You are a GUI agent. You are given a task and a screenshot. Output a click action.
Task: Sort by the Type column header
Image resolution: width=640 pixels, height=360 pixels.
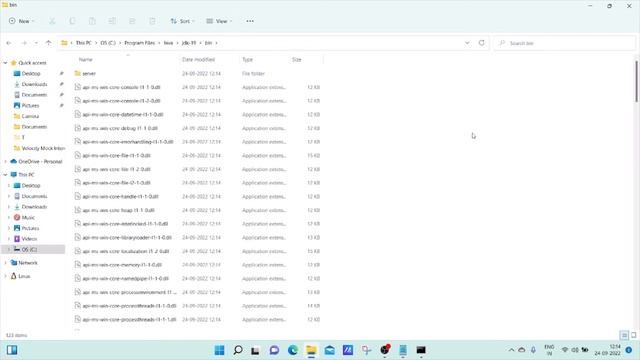click(248, 60)
